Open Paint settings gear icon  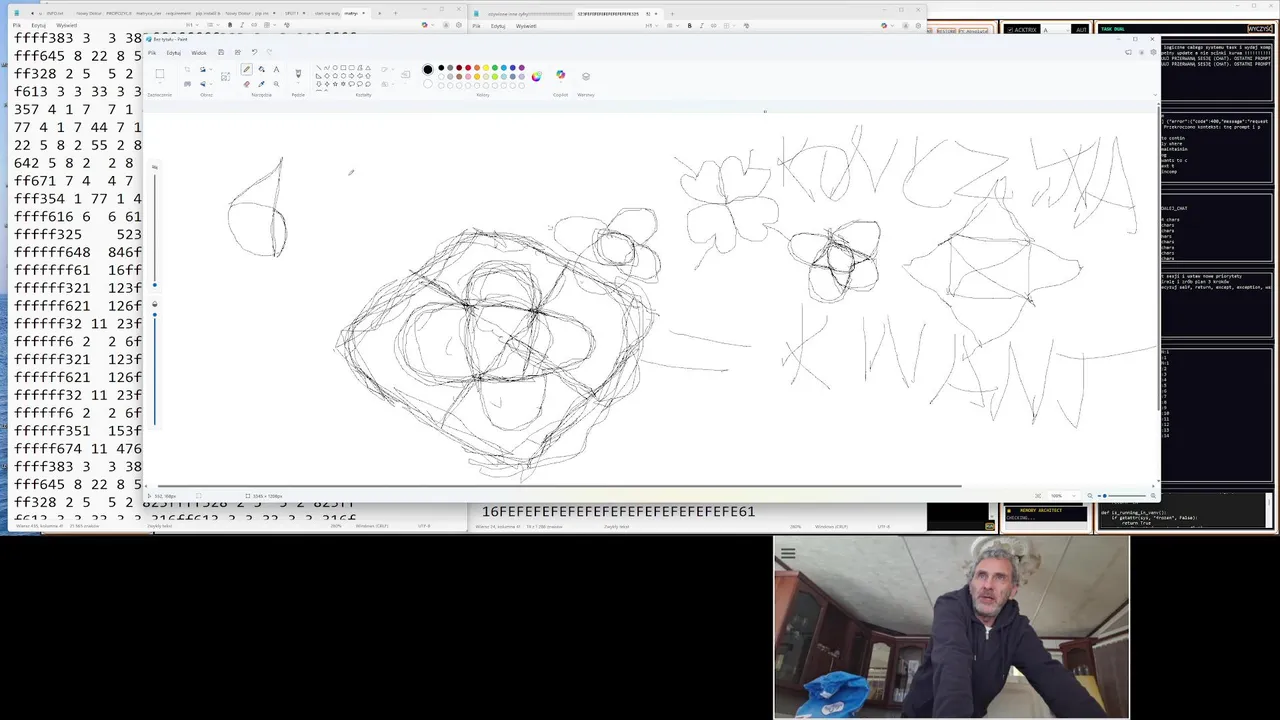point(1153,52)
